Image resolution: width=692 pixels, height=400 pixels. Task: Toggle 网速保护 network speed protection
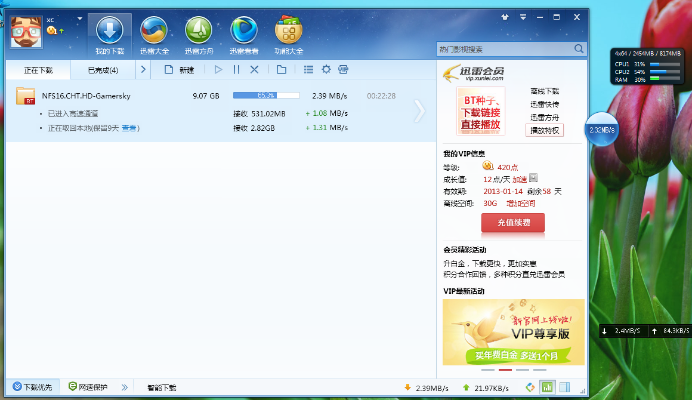[88, 387]
